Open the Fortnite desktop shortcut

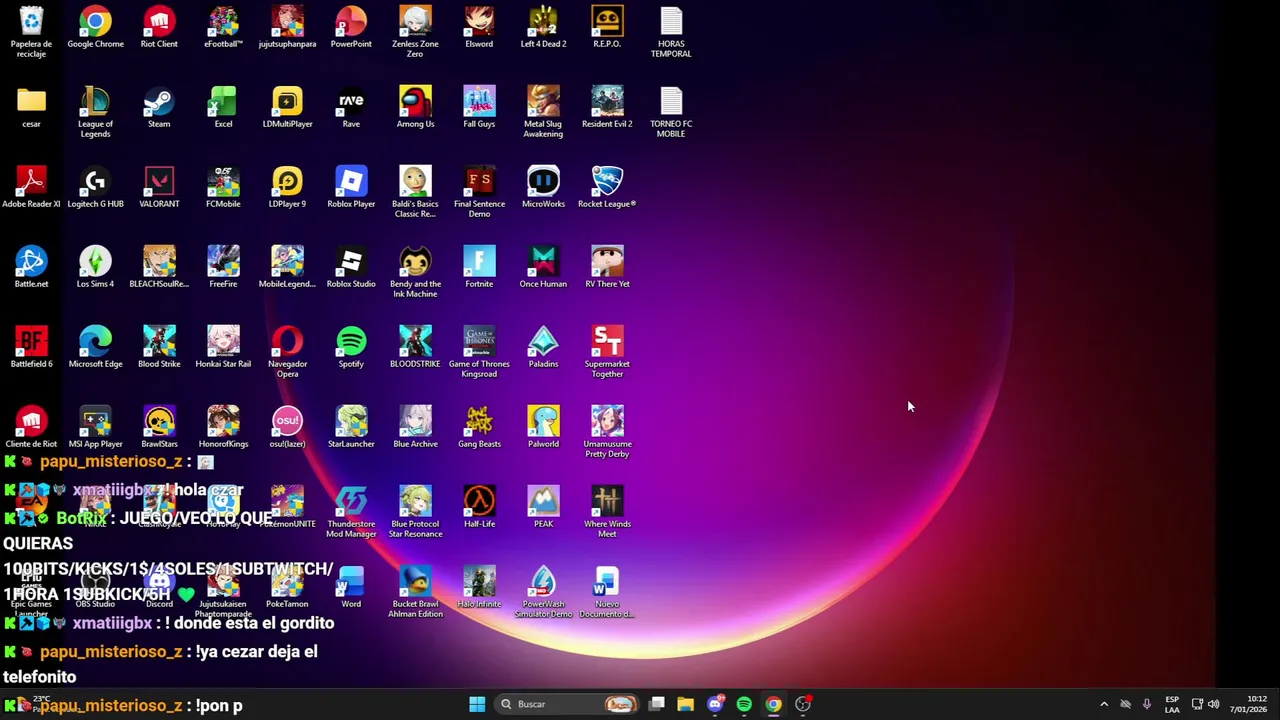point(479,267)
